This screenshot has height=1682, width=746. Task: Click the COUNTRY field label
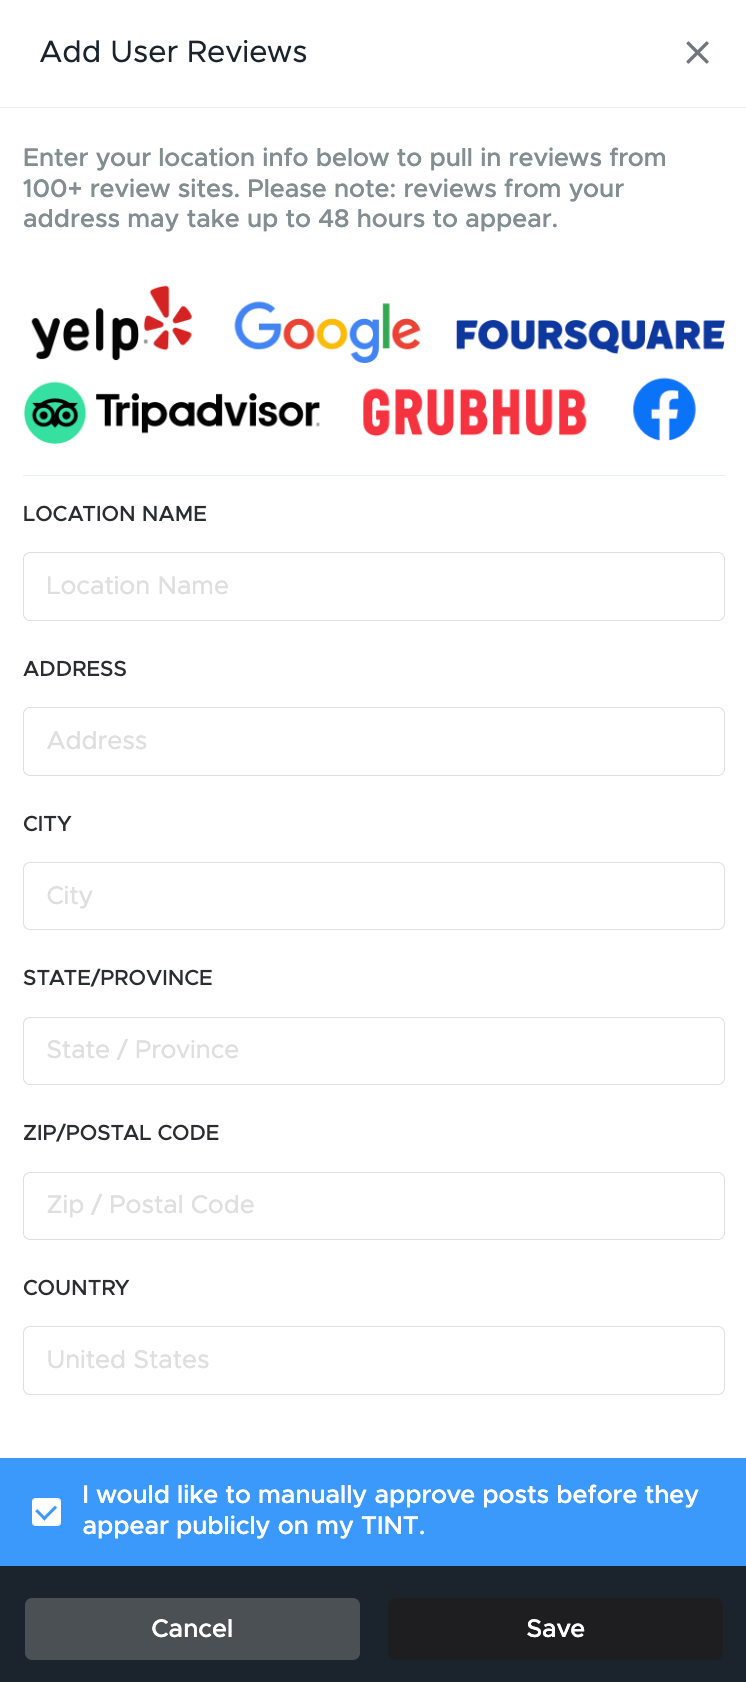(x=76, y=1288)
